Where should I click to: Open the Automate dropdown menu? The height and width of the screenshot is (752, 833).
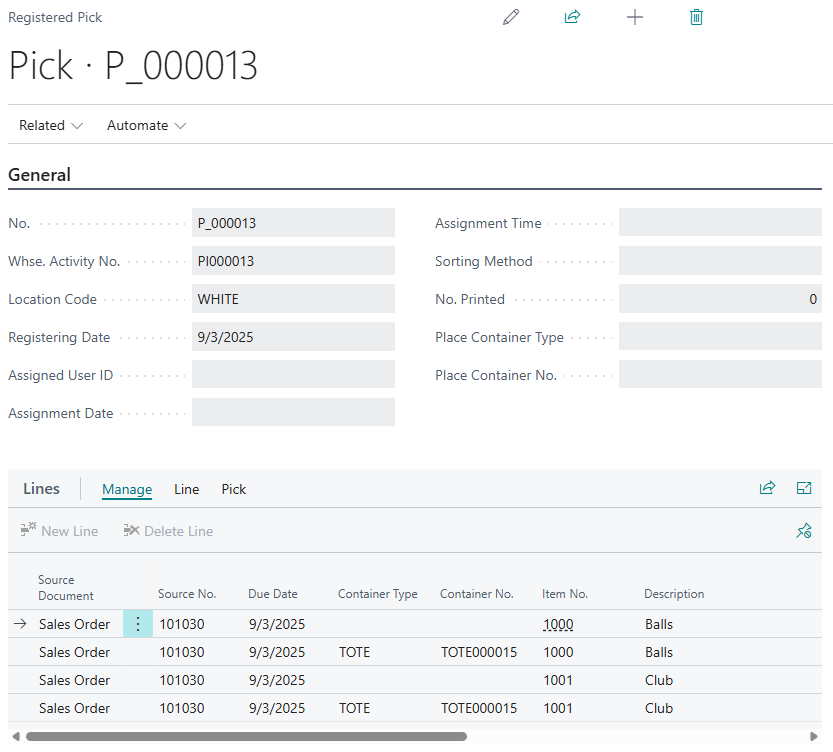click(146, 125)
